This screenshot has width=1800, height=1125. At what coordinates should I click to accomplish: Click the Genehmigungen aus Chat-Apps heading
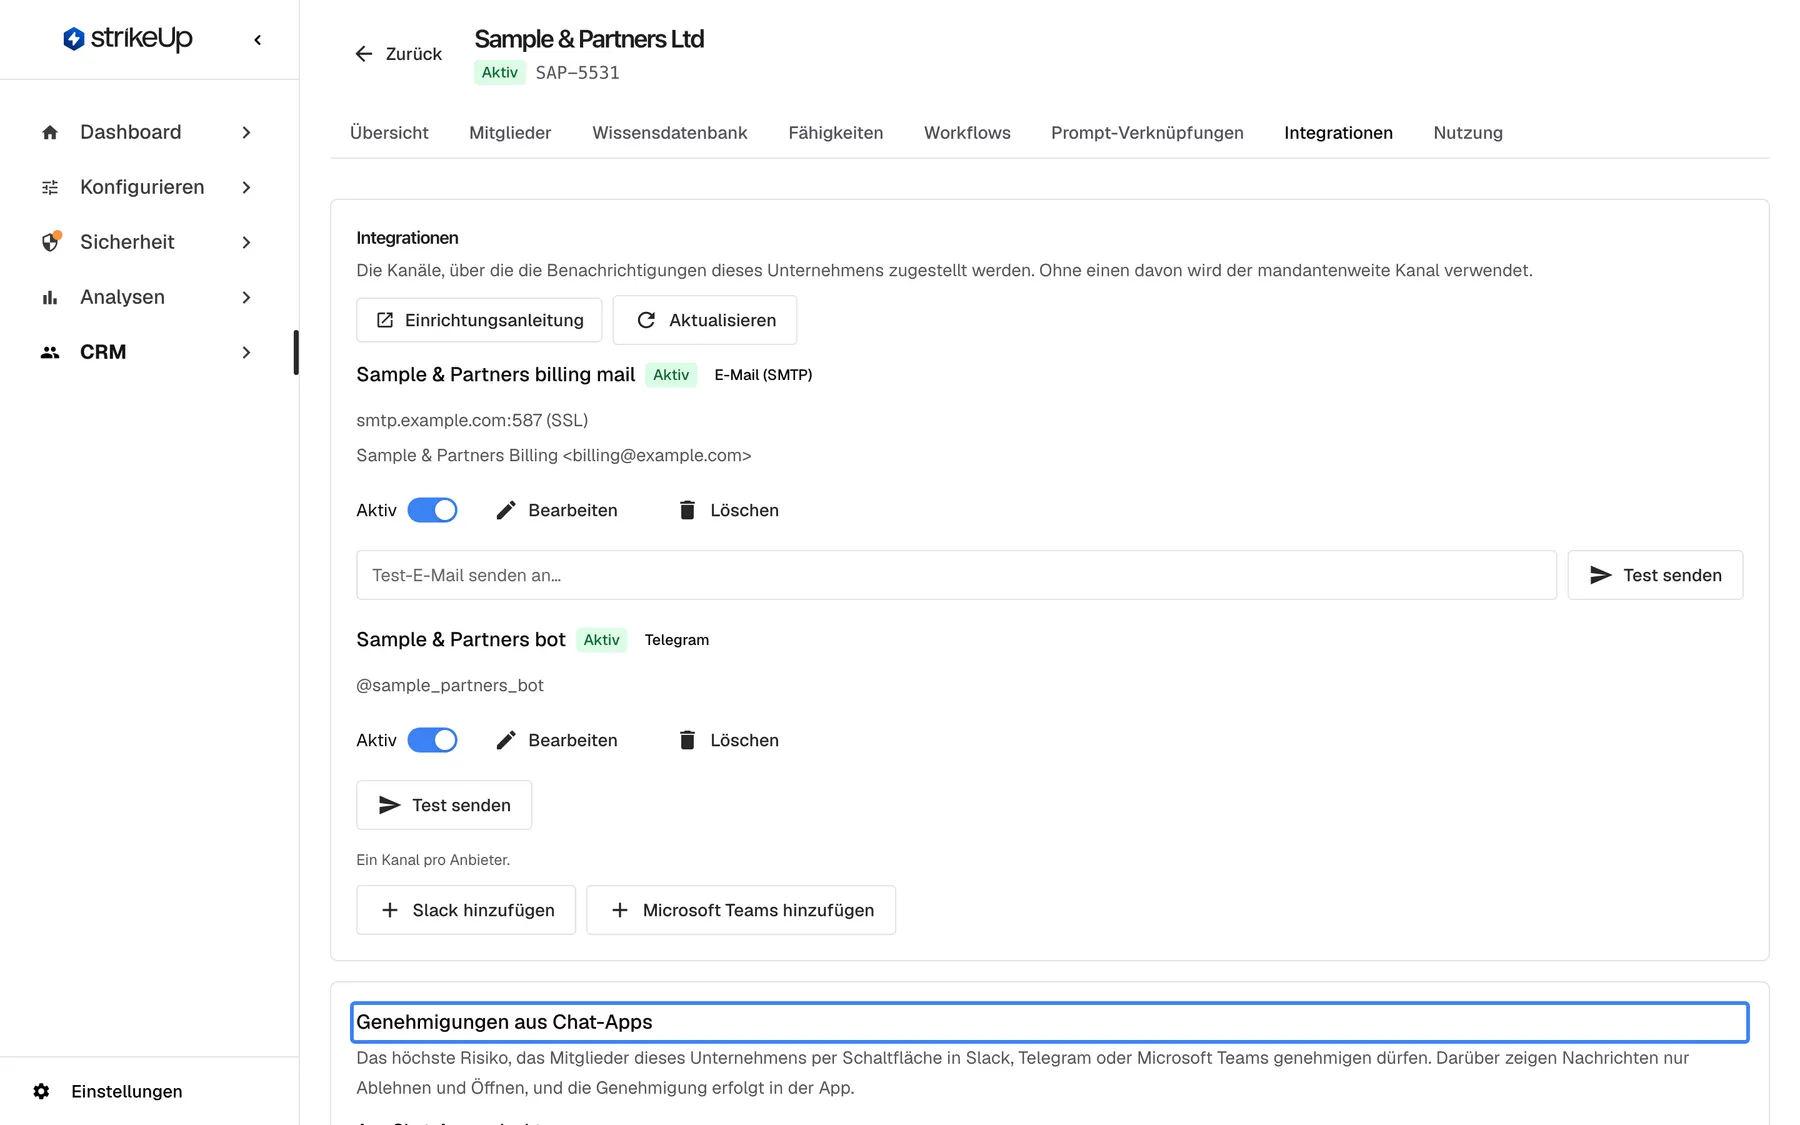click(x=504, y=1022)
